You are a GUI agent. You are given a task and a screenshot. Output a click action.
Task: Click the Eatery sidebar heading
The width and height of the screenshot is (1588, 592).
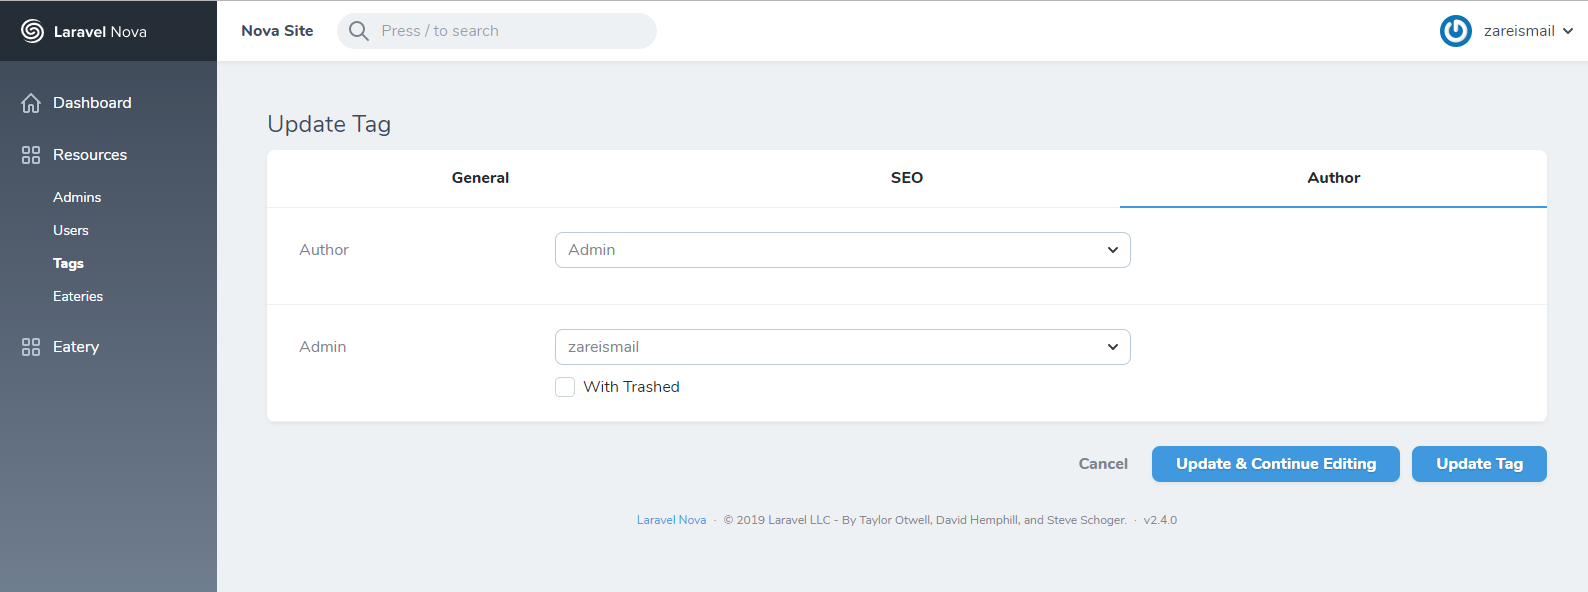[76, 347]
